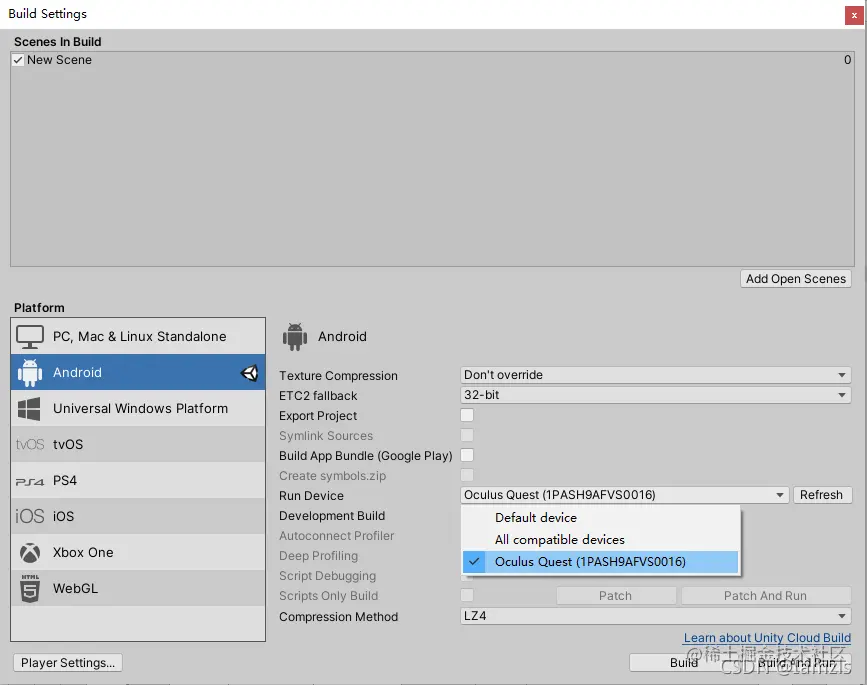Click the Build button
Image resolution: width=867 pixels, height=685 pixels.
(x=684, y=662)
